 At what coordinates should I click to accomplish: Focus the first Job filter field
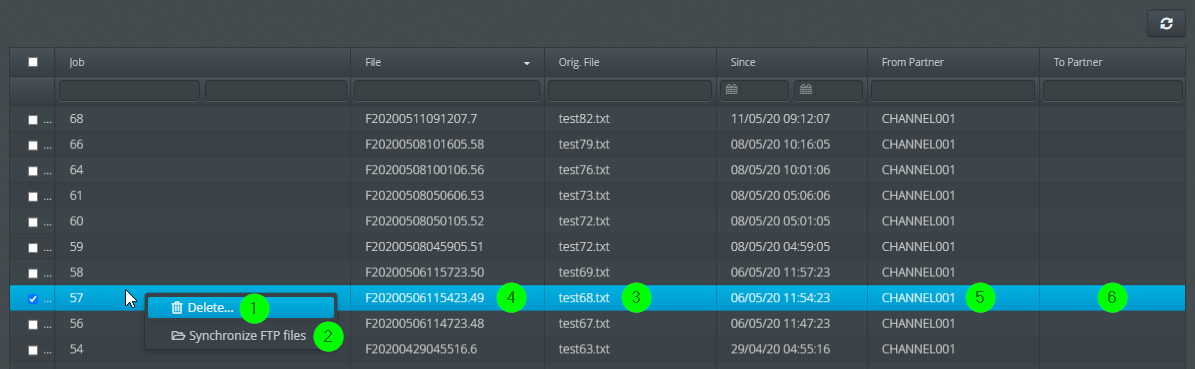(x=130, y=90)
